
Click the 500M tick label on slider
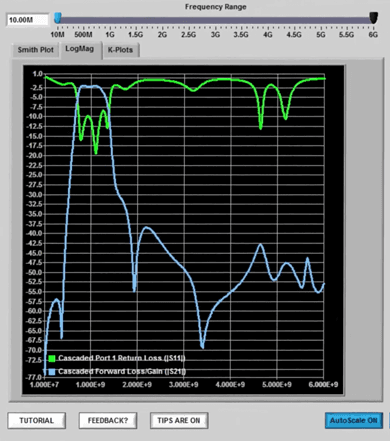[83, 35]
